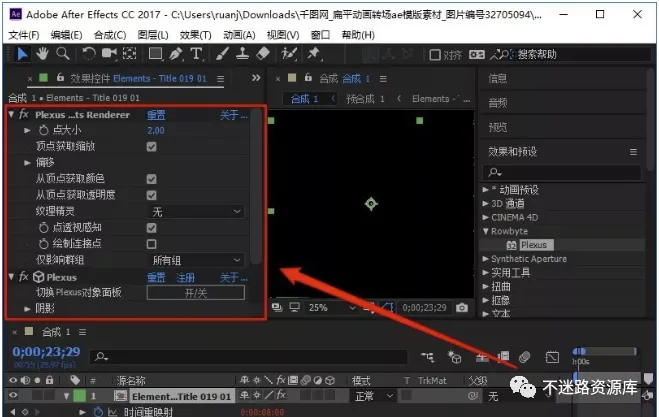Open the 编辑(E) menu
The width and height of the screenshot is (659, 417).
point(66,35)
